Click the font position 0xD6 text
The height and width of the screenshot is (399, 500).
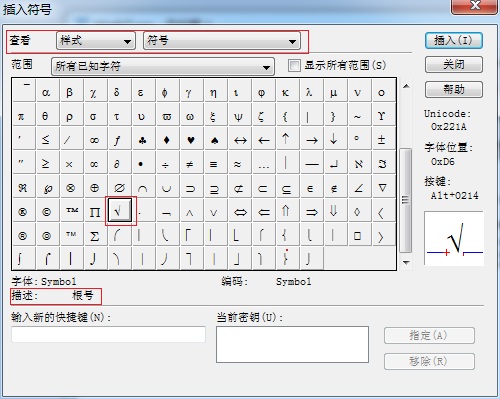pos(443,162)
